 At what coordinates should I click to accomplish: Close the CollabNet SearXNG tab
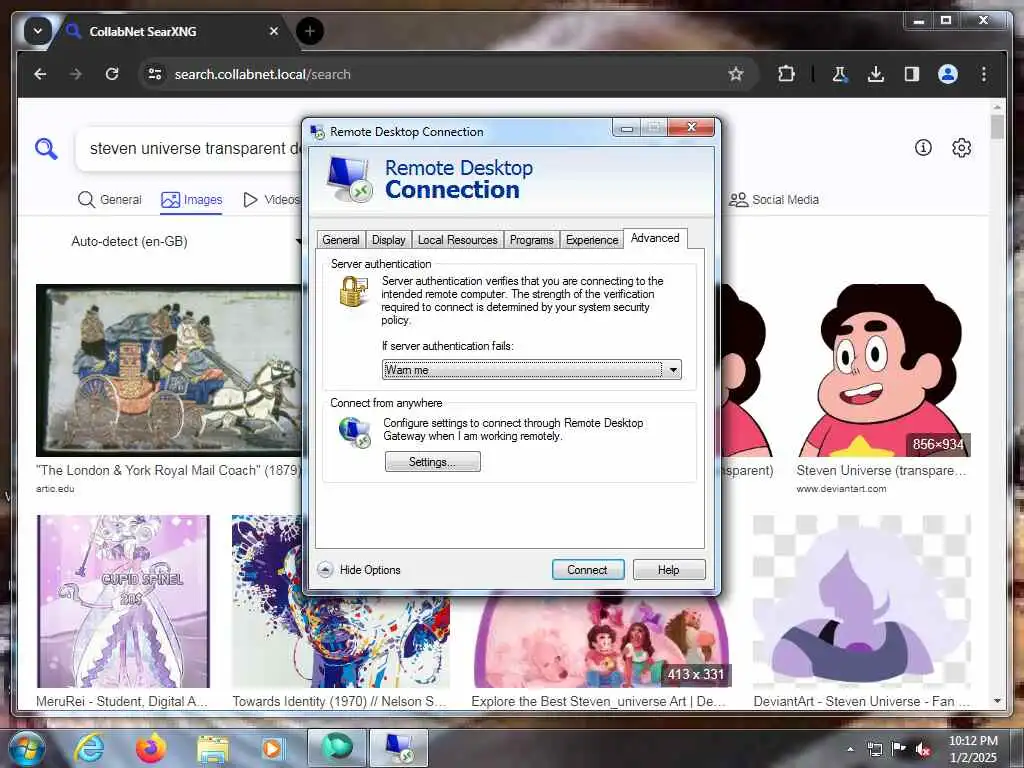tap(274, 31)
